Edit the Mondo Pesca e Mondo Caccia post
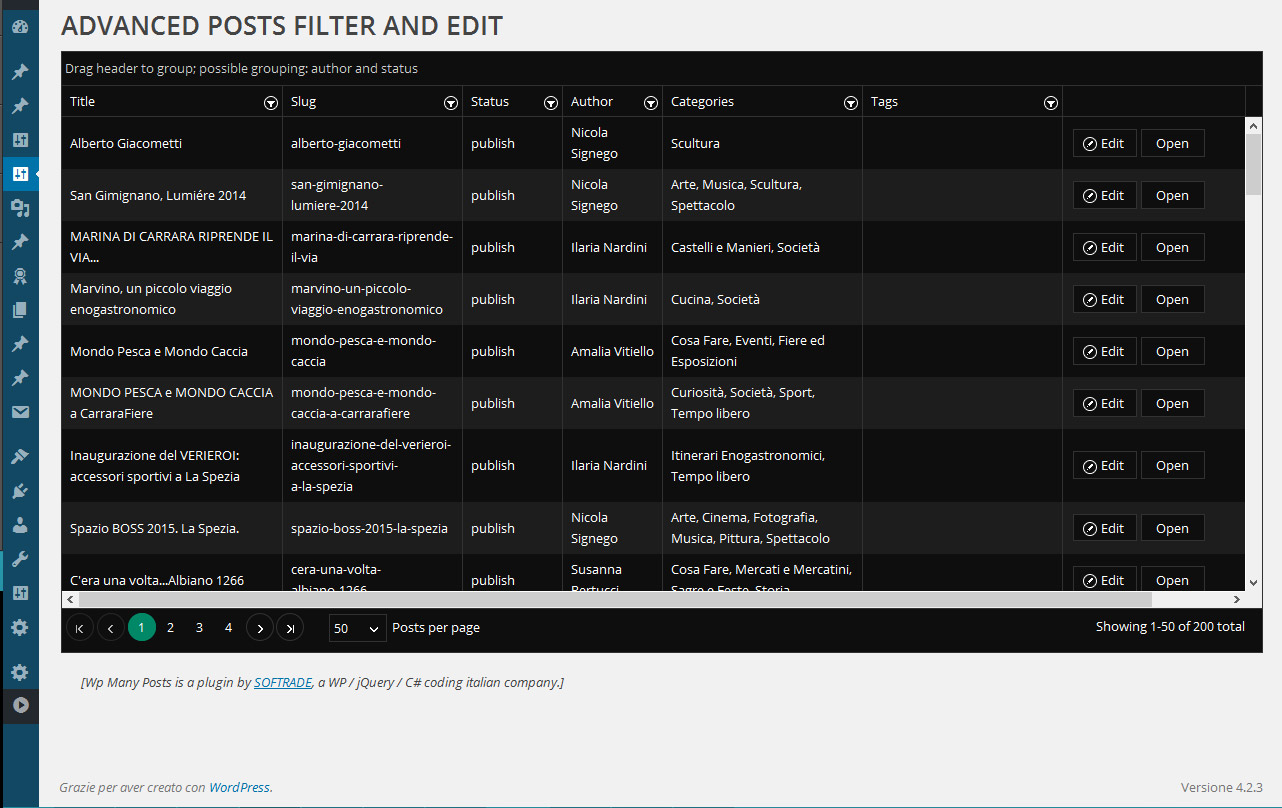The height and width of the screenshot is (808, 1282). coord(1104,351)
